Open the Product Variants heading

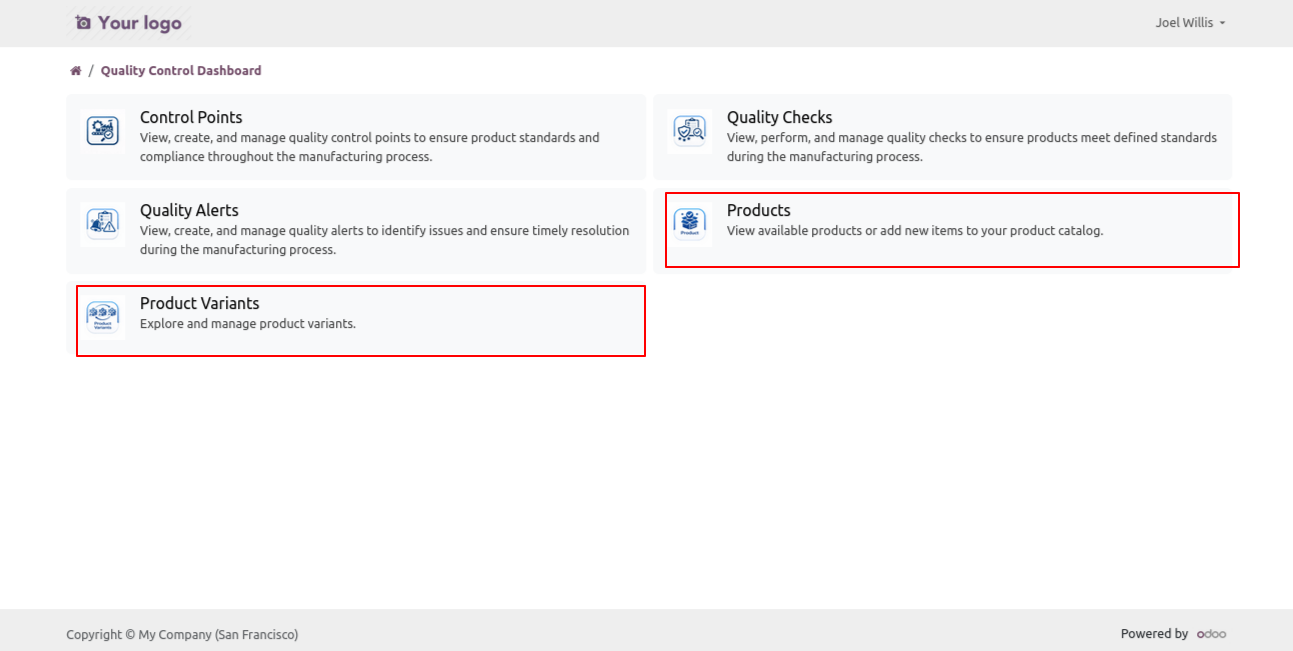coord(199,303)
